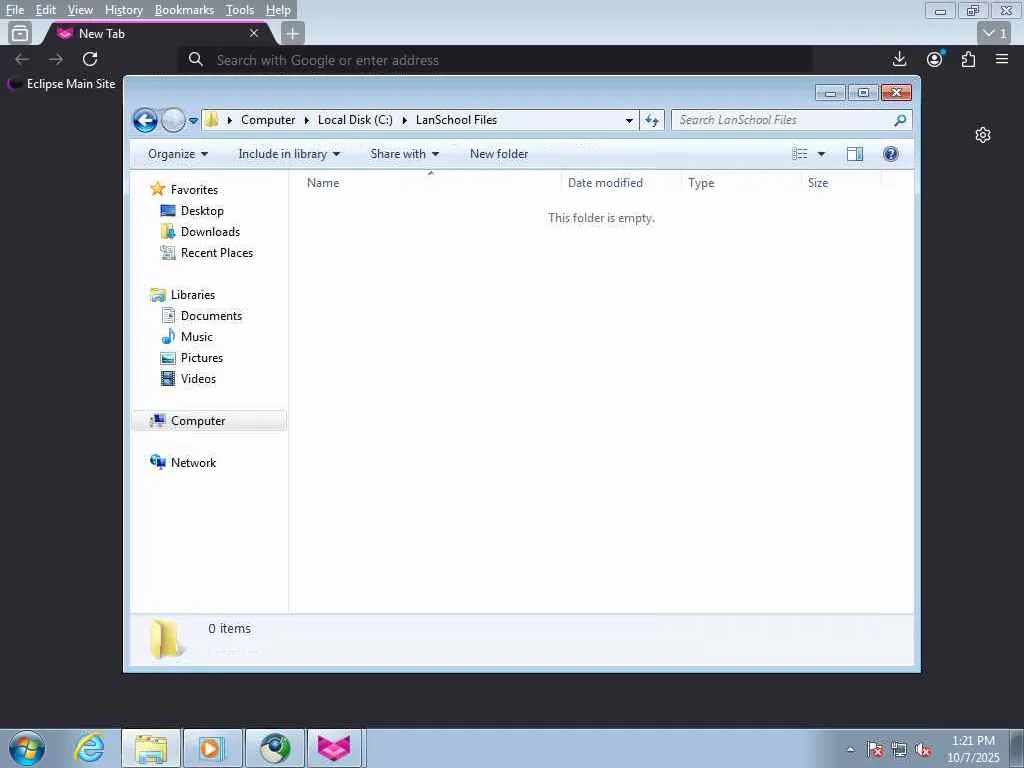This screenshot has width=1024, height=768.
Task: Open Desktop in the navigation pane
Action: pyautogui.click(x=202, y=211)
